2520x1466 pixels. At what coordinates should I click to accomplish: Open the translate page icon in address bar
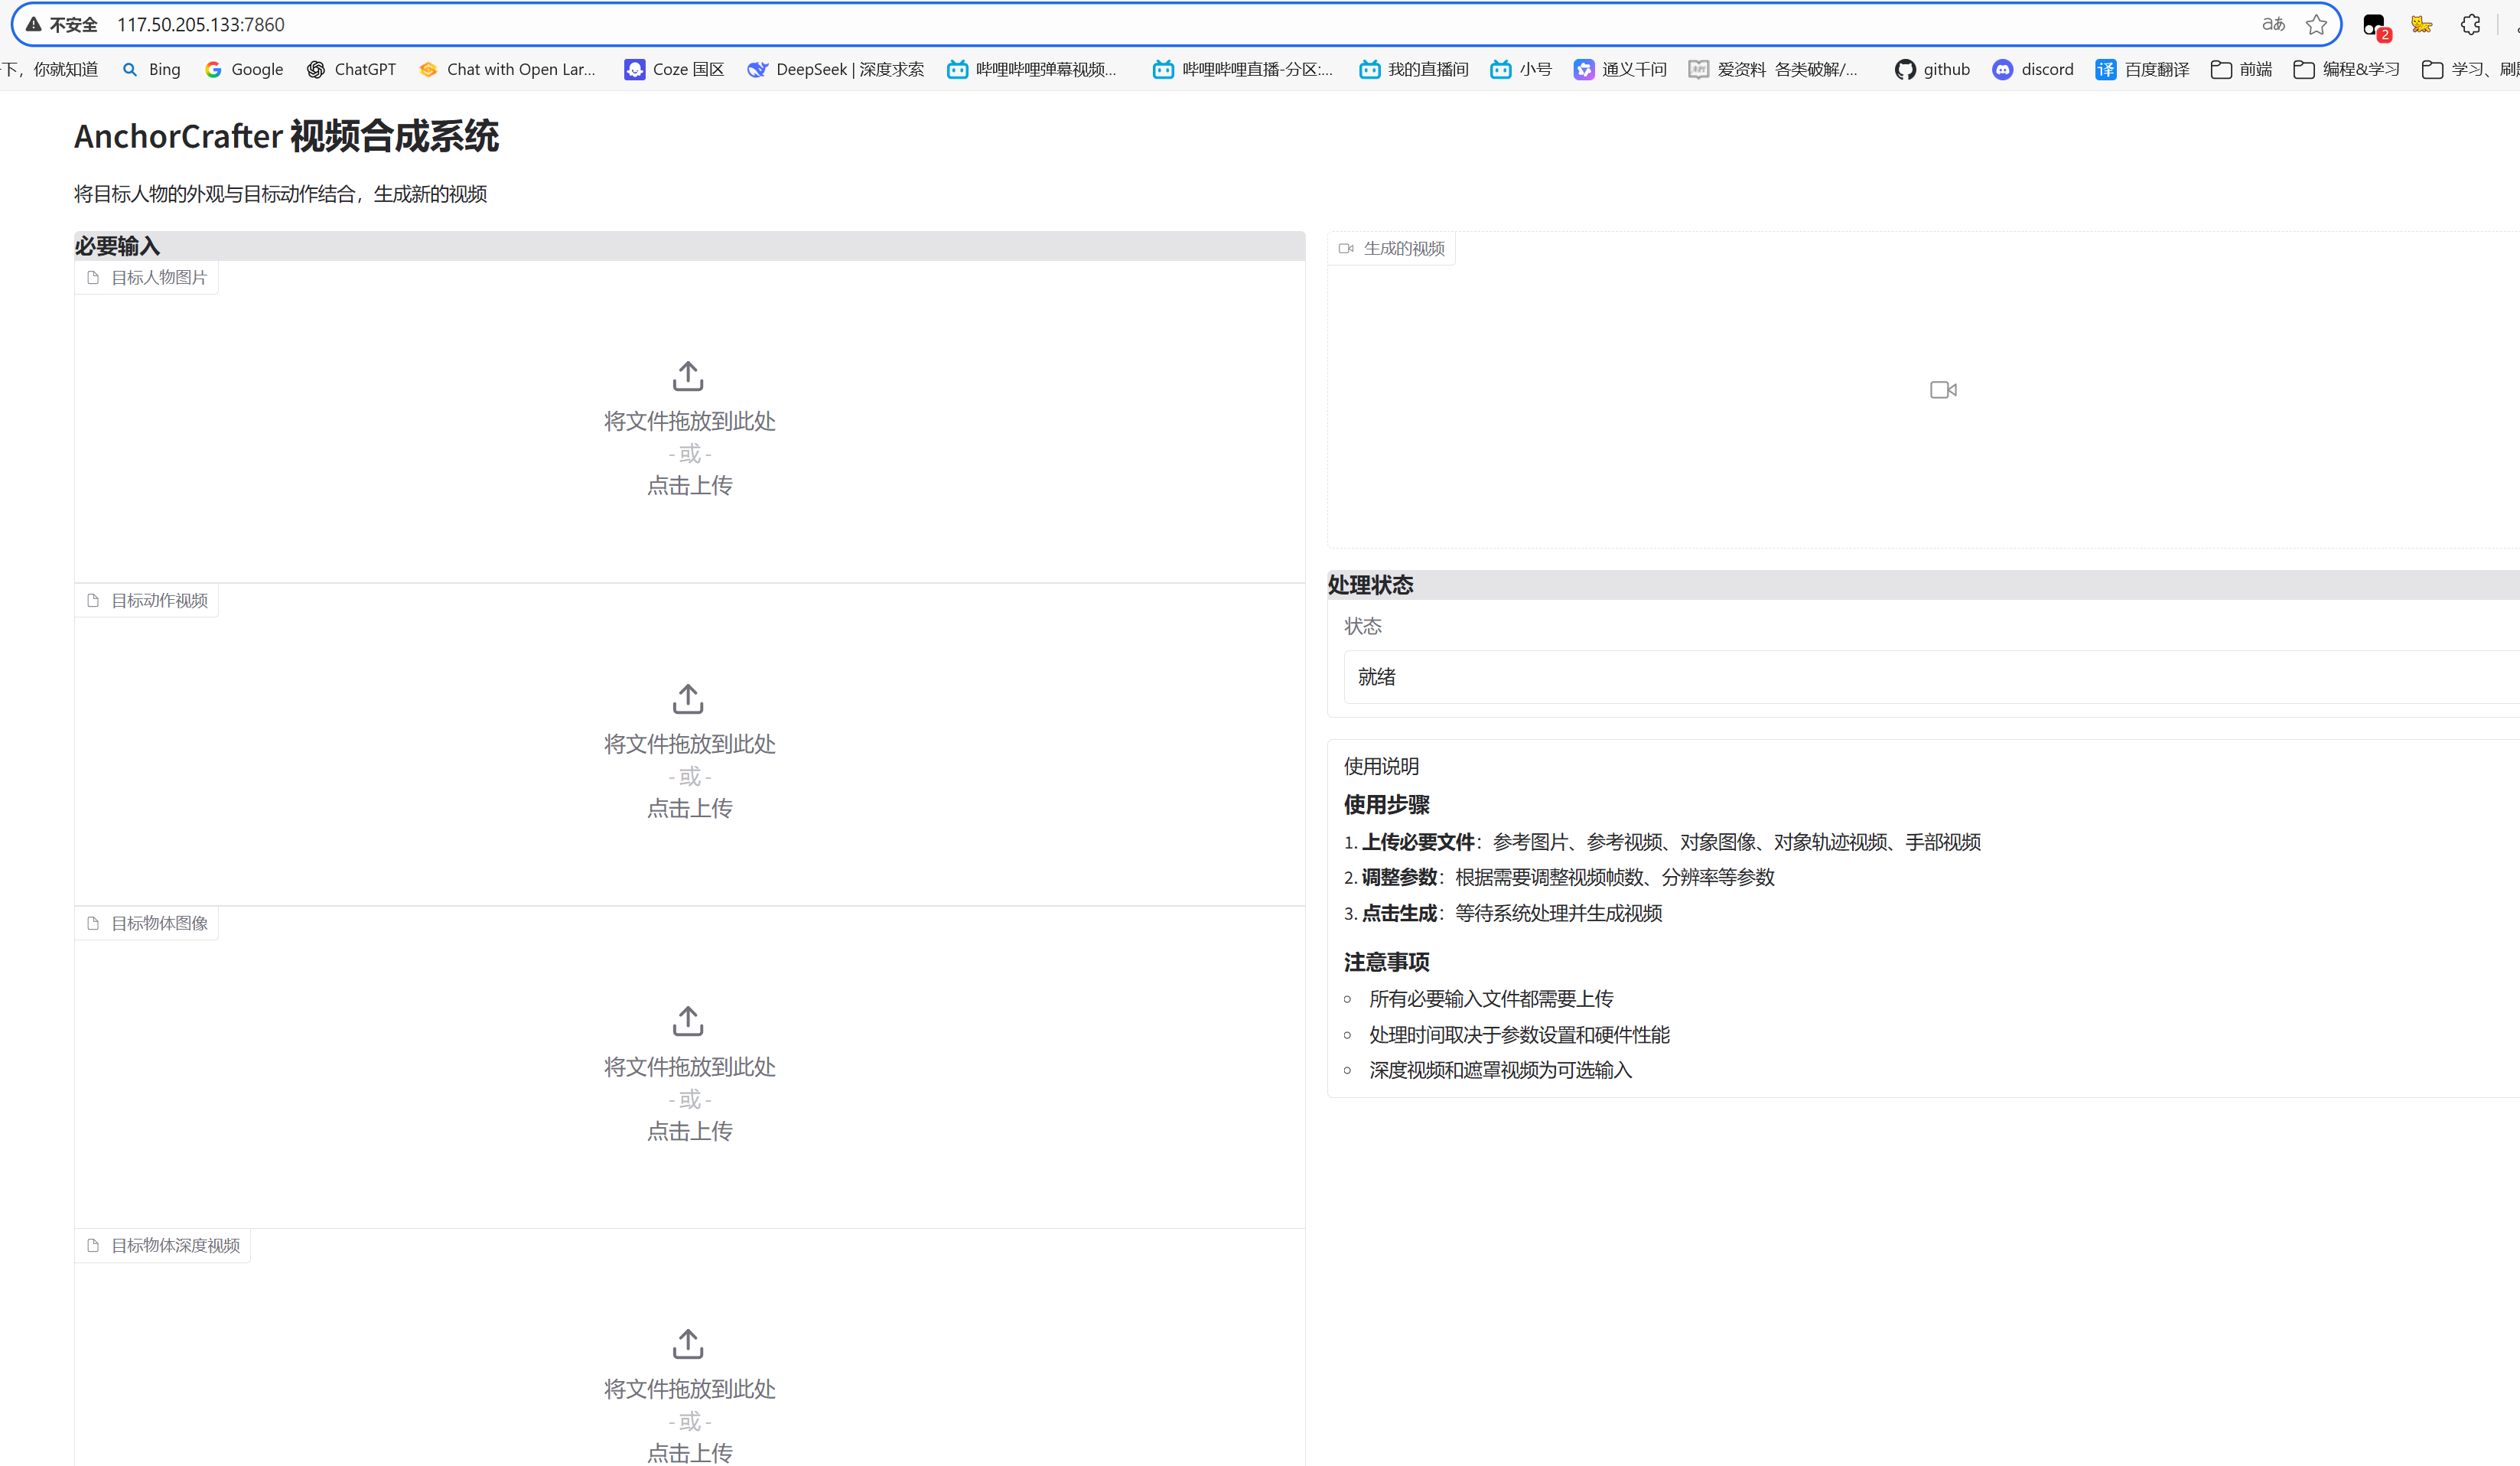[2273, 25]
